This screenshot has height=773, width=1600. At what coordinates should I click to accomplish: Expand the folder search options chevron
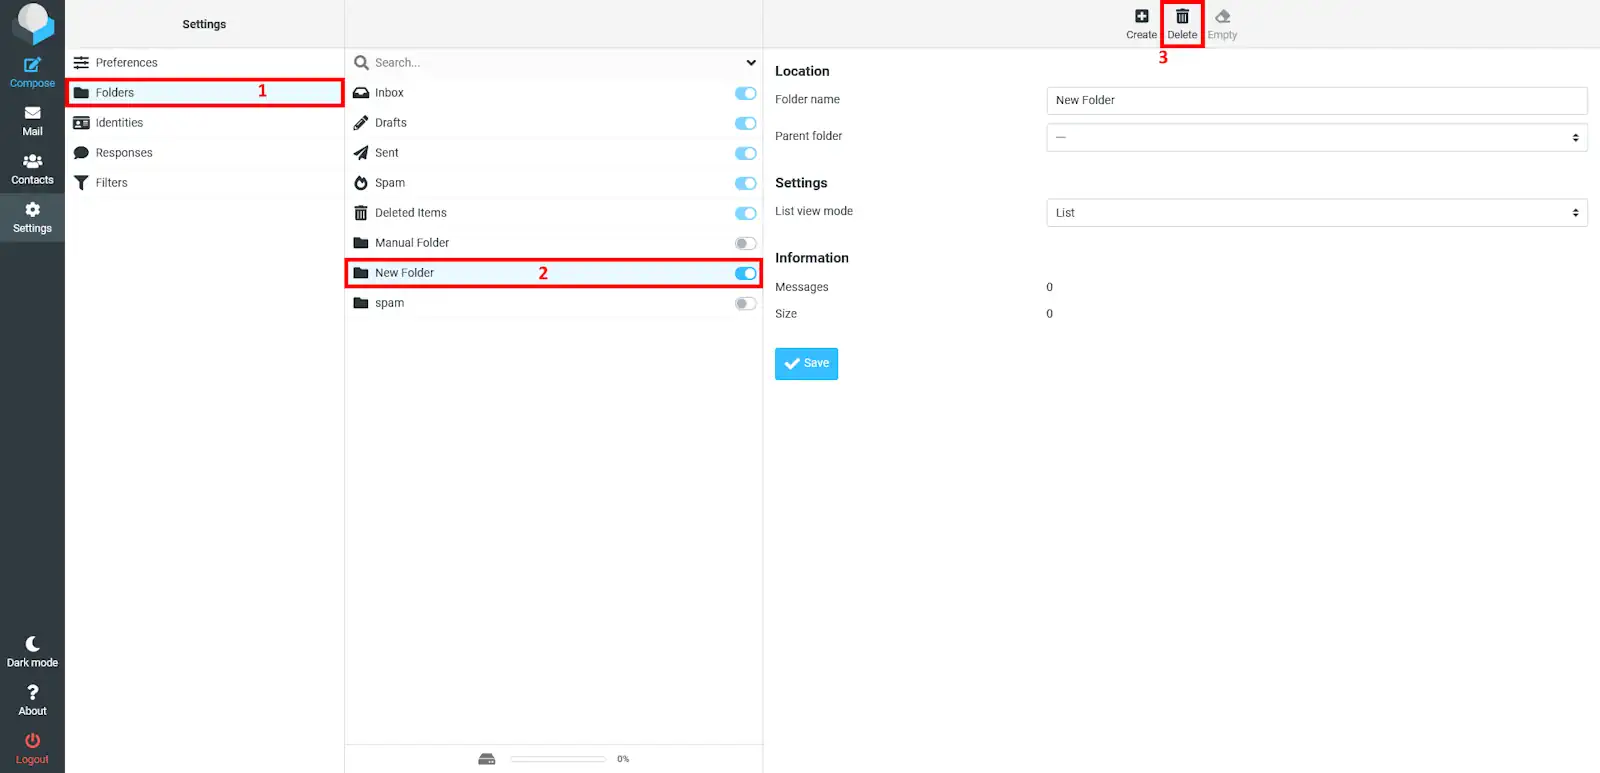click(x=751, y=63)
